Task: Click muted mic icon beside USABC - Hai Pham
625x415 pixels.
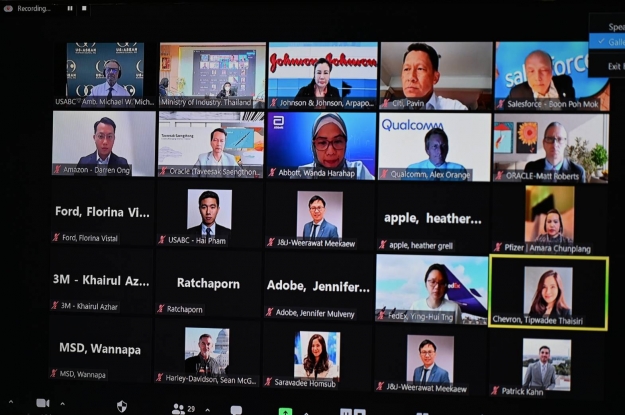Action: [162, 240]
